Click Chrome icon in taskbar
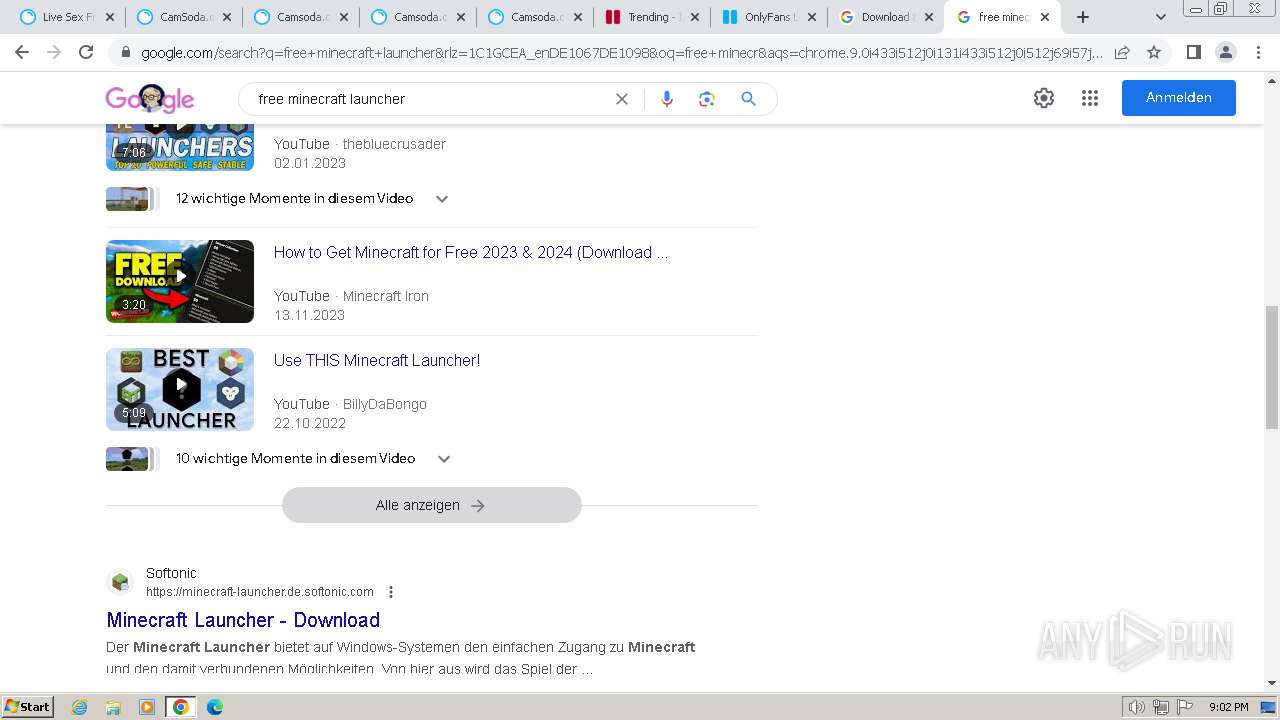This screenshot has height=720, width=1280. [181, 707]
